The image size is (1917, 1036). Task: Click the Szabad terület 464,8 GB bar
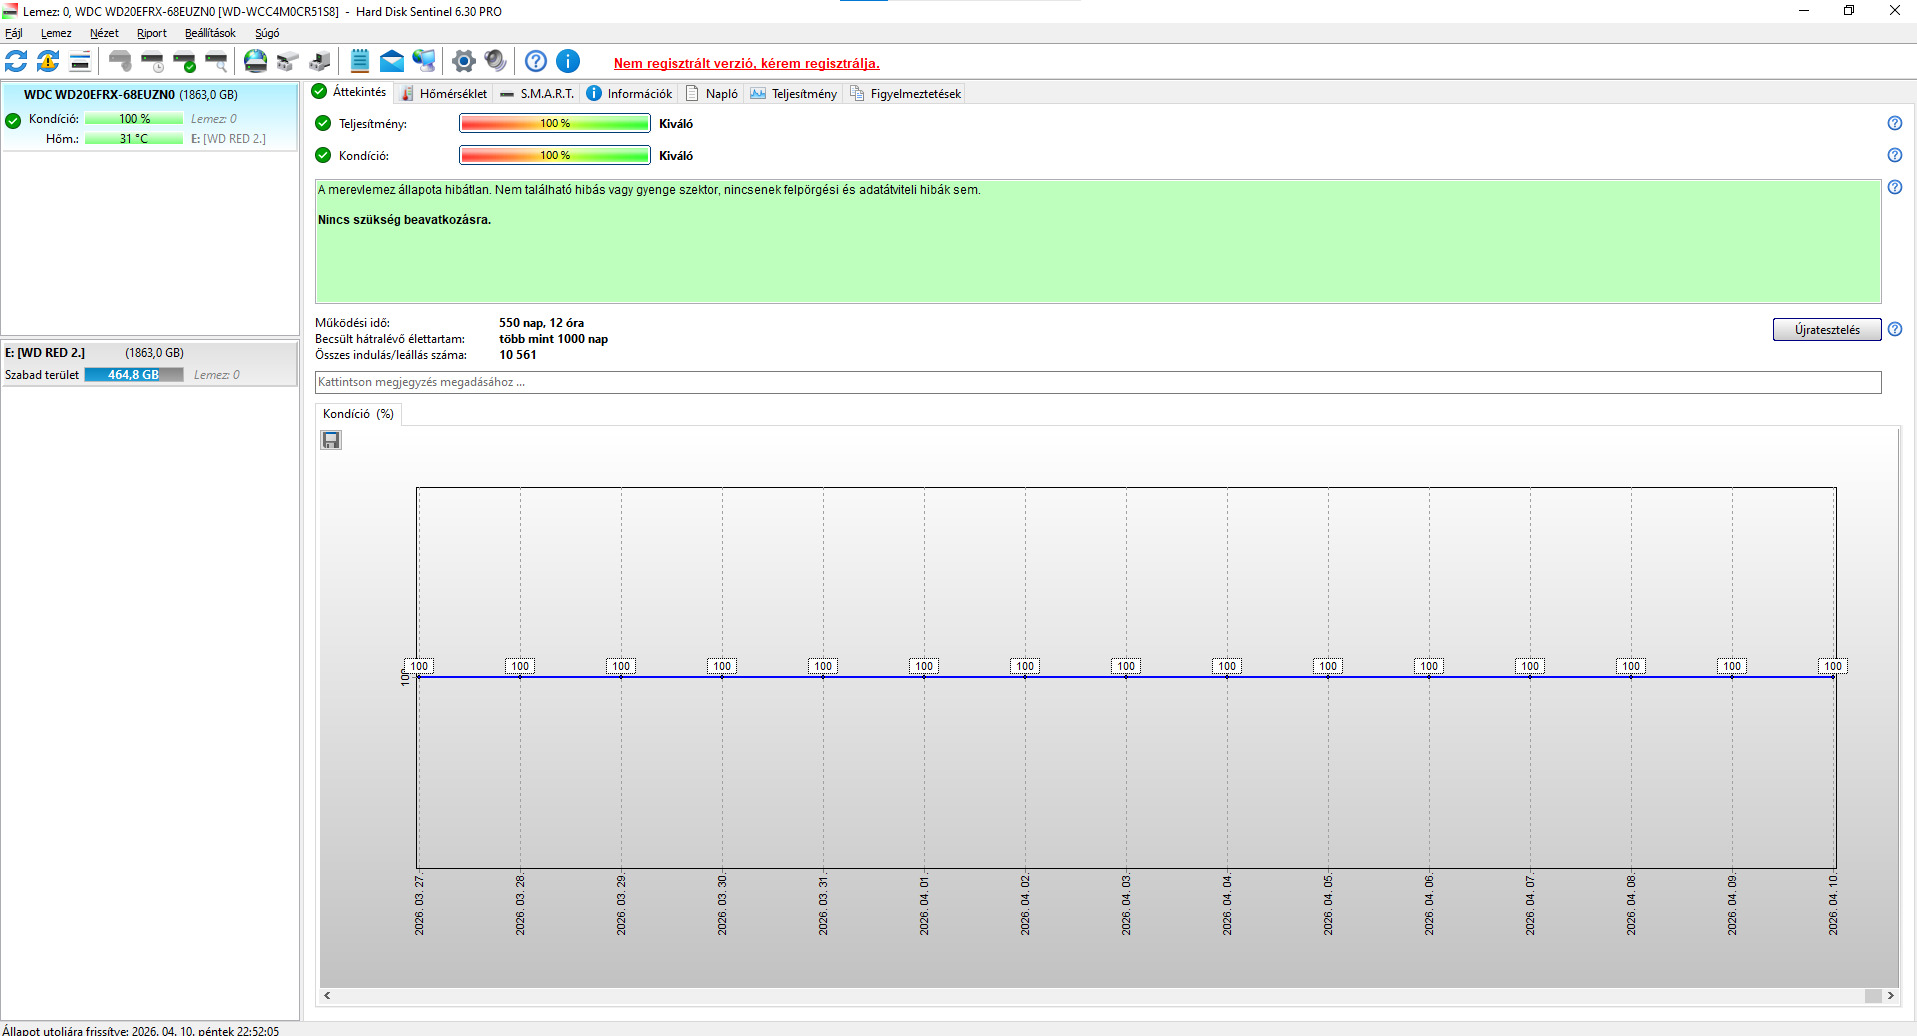(x=134, y=375)
